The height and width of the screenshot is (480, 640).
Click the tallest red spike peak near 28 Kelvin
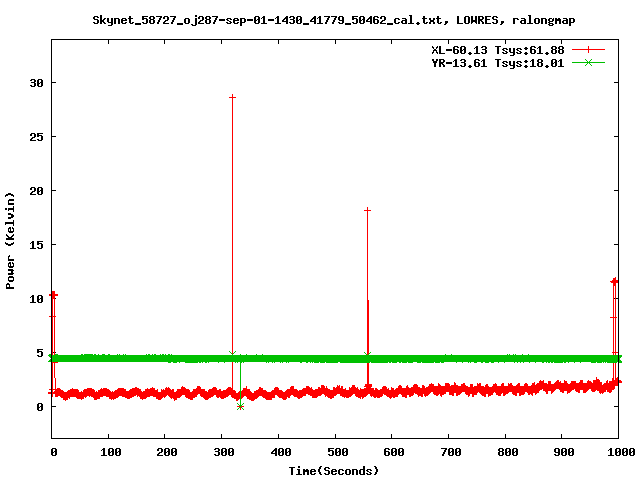pyautogui.click(x=232, y=97)
